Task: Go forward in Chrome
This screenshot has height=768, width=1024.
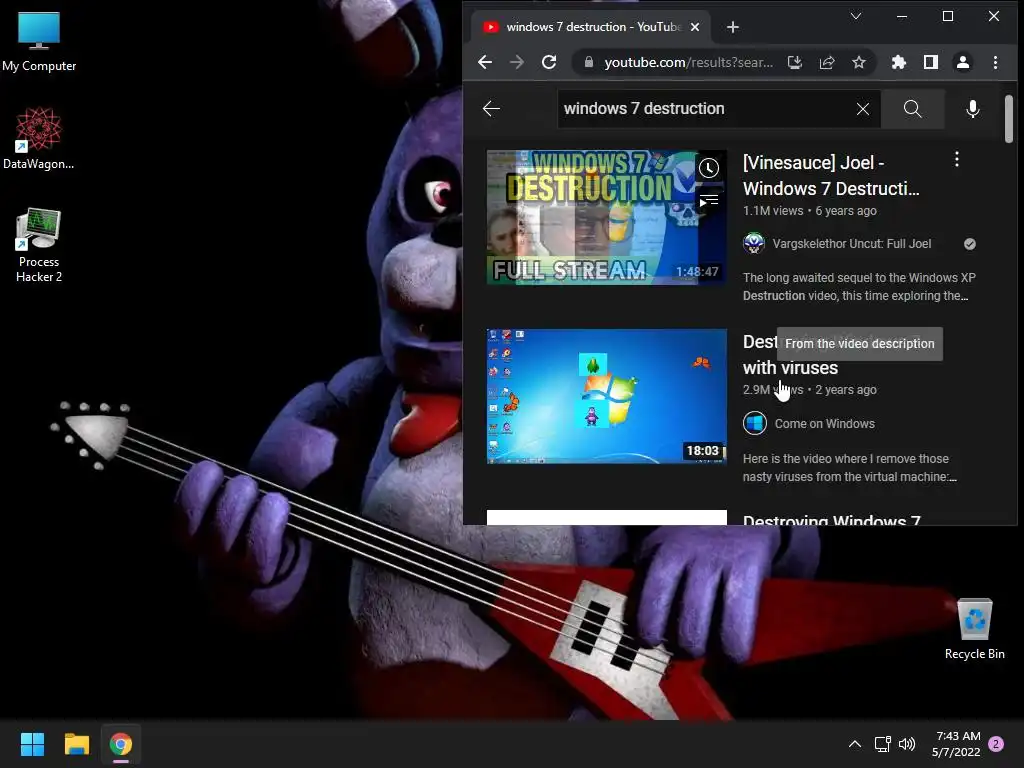Action: click(x=517, y=62)
